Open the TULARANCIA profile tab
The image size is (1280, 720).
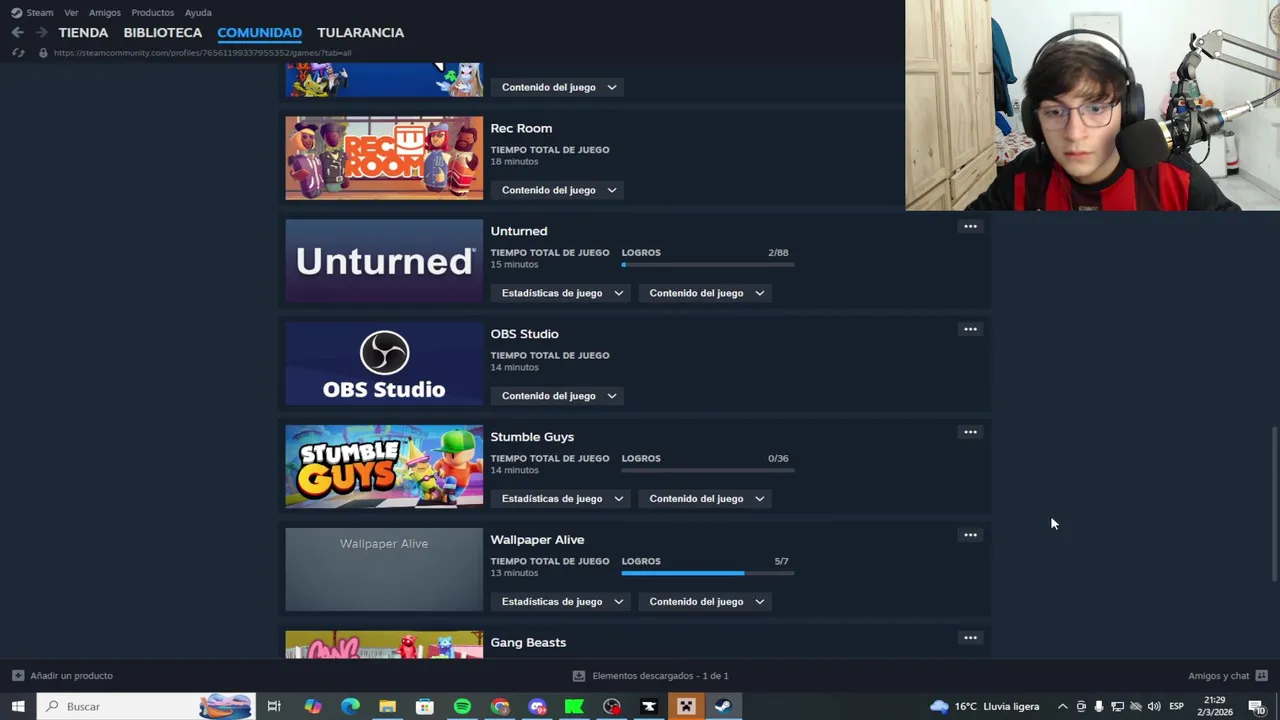click(x=361, y=32)
